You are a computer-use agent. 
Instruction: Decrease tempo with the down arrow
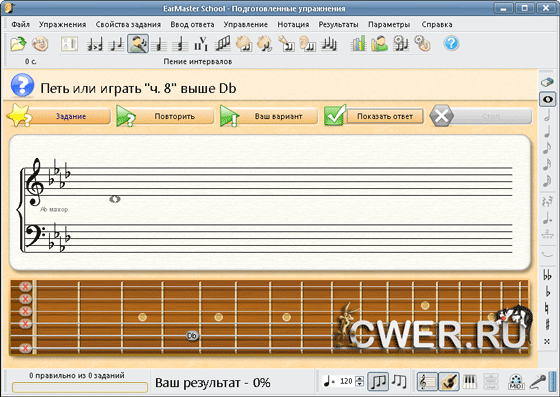(360, 384)
